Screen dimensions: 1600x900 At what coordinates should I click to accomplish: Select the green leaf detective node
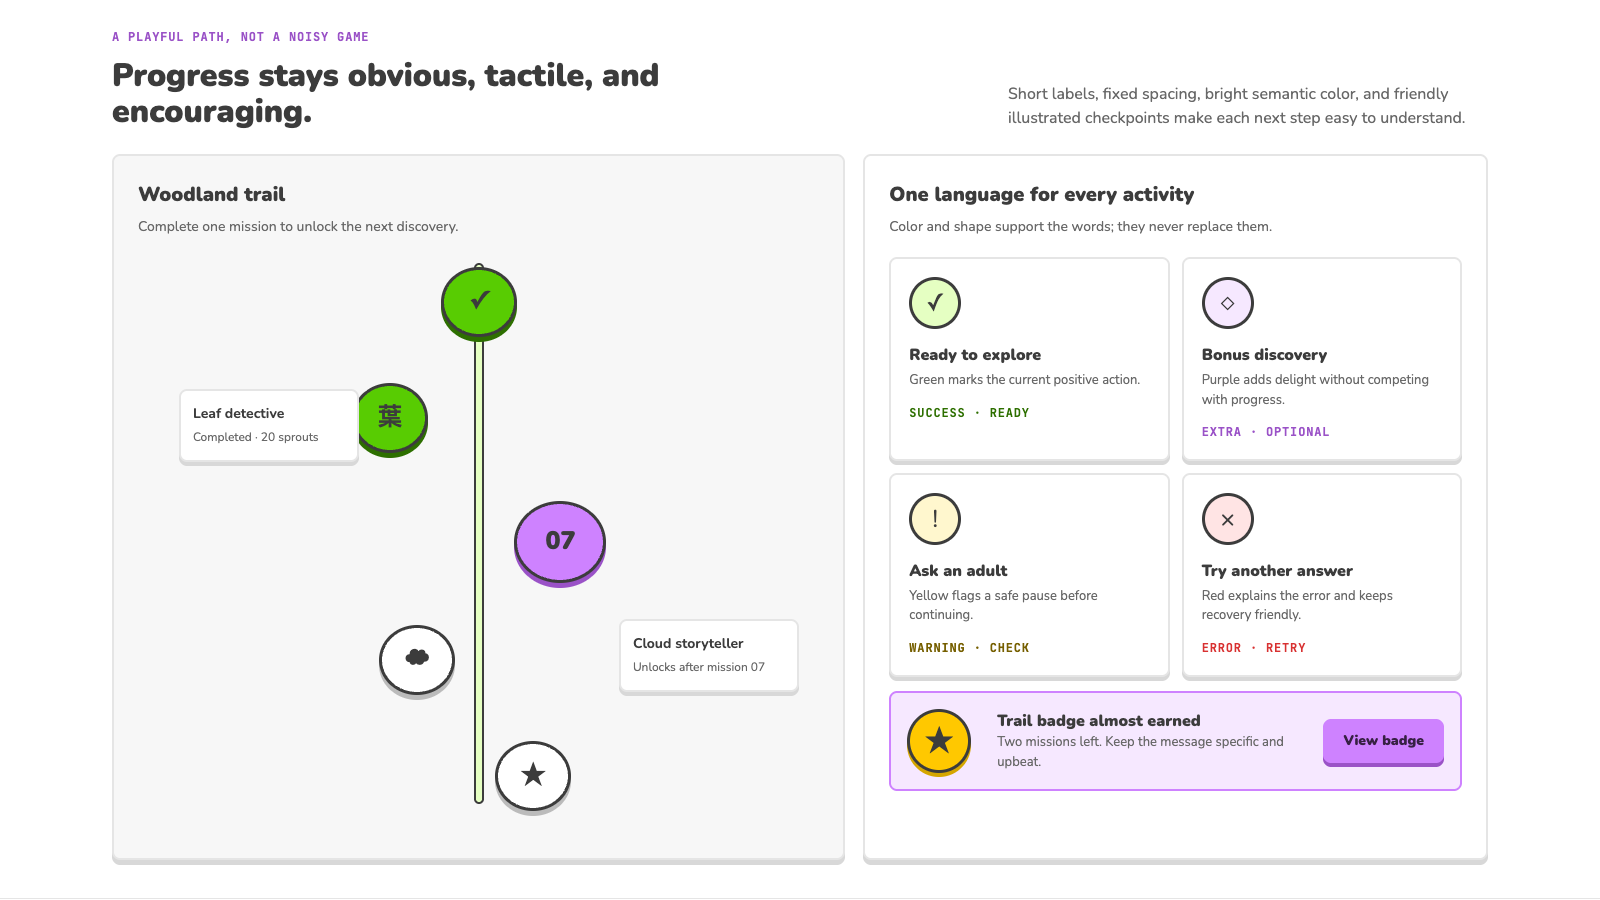pos(391,419)
